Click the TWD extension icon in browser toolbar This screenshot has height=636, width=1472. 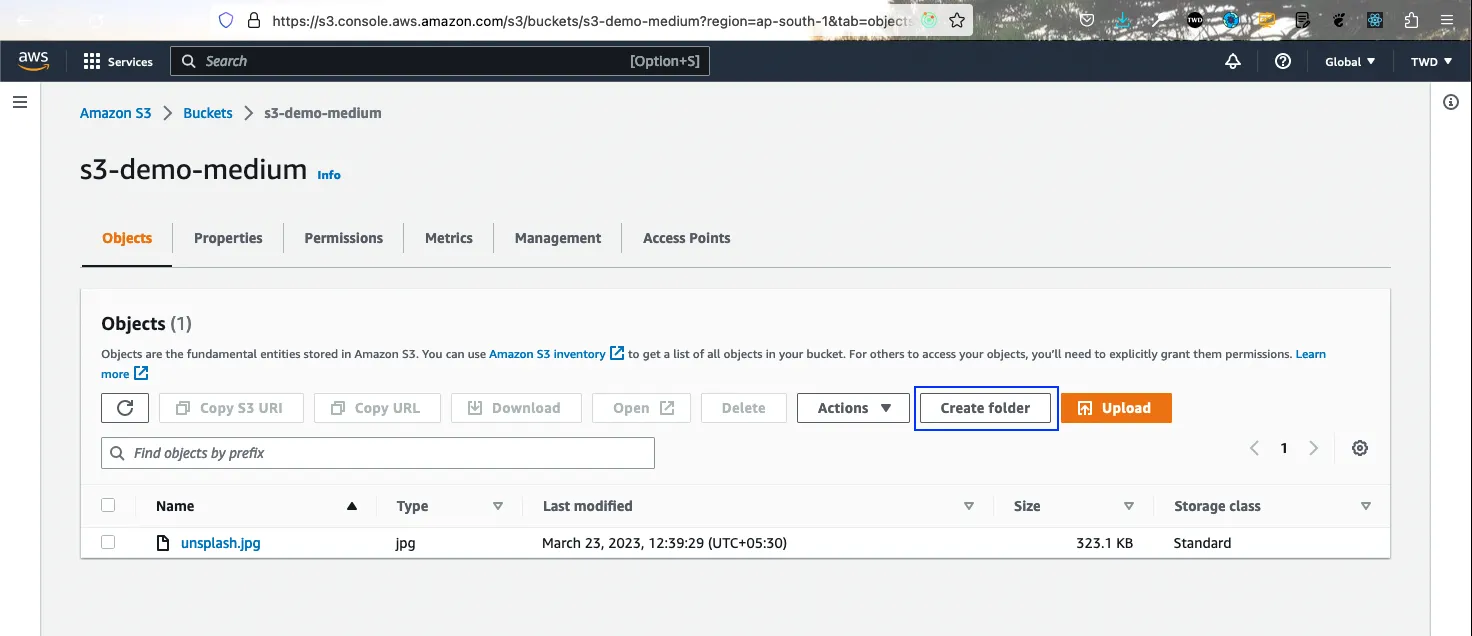1195,20
